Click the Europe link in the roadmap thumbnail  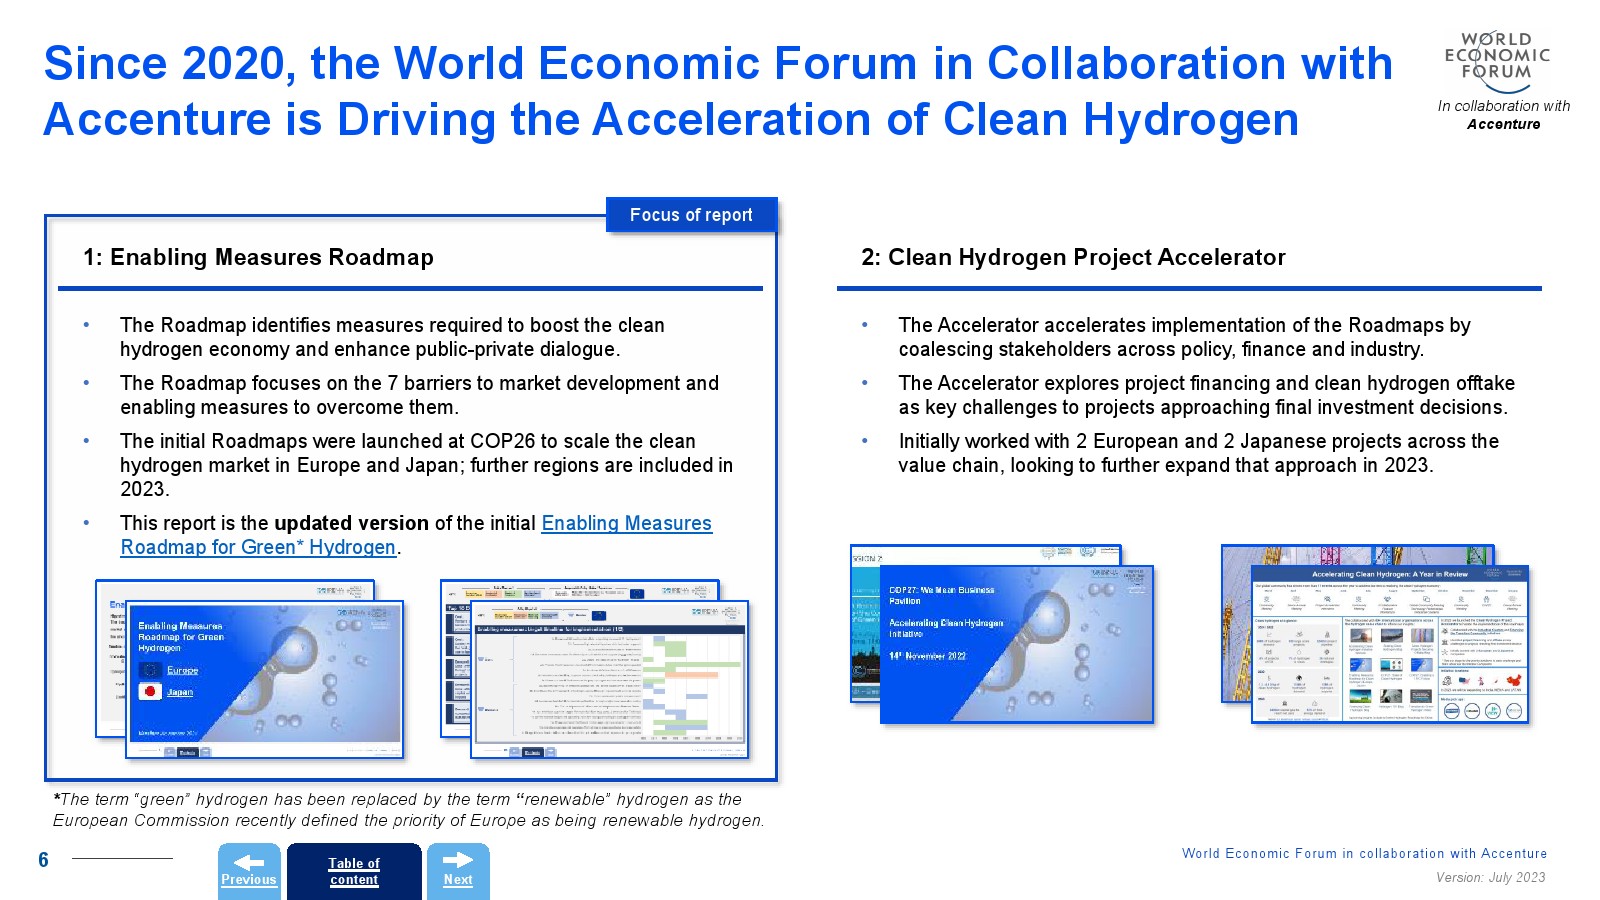[182, 670]
